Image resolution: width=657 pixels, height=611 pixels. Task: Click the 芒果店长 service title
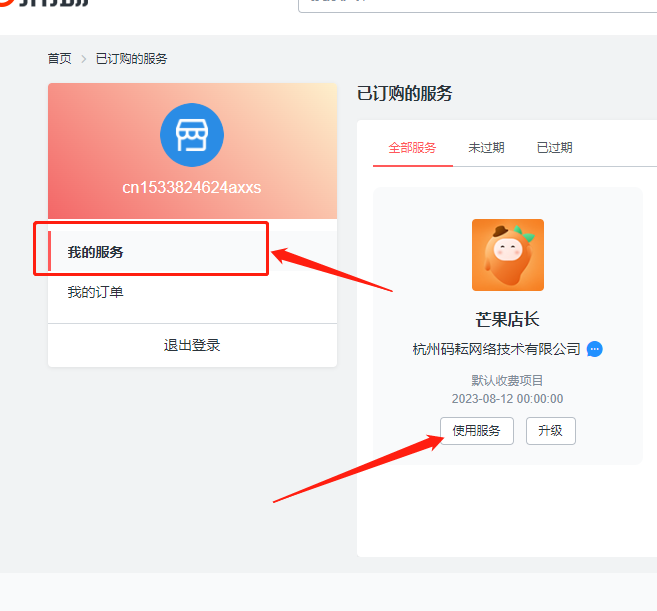(507, 320)
